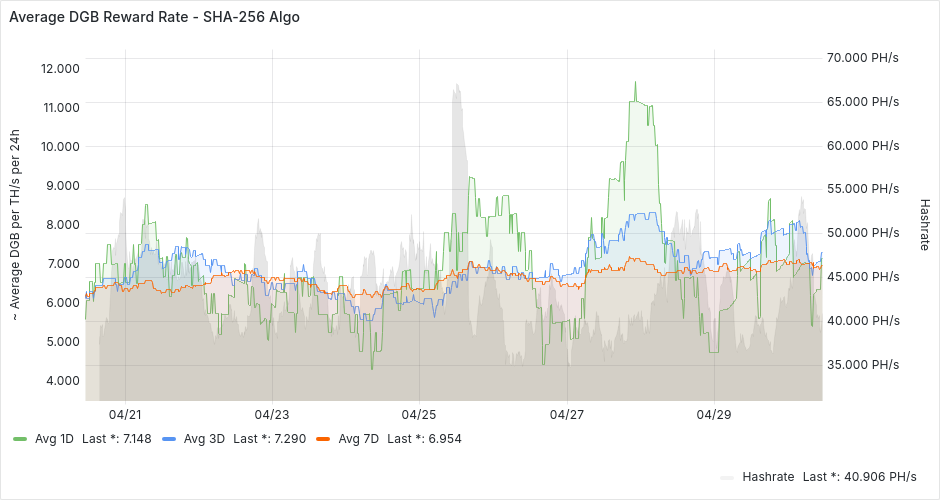Click the 04/21 date label on the x-axis

125,414
